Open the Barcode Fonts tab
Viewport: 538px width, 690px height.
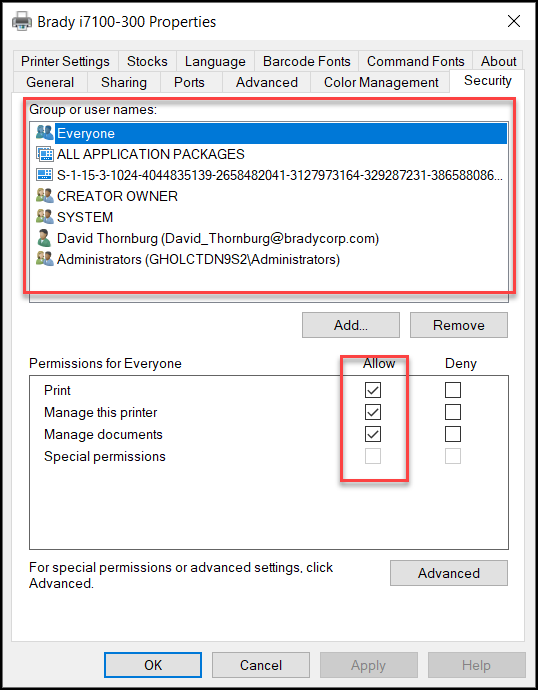tap(307, 61)
